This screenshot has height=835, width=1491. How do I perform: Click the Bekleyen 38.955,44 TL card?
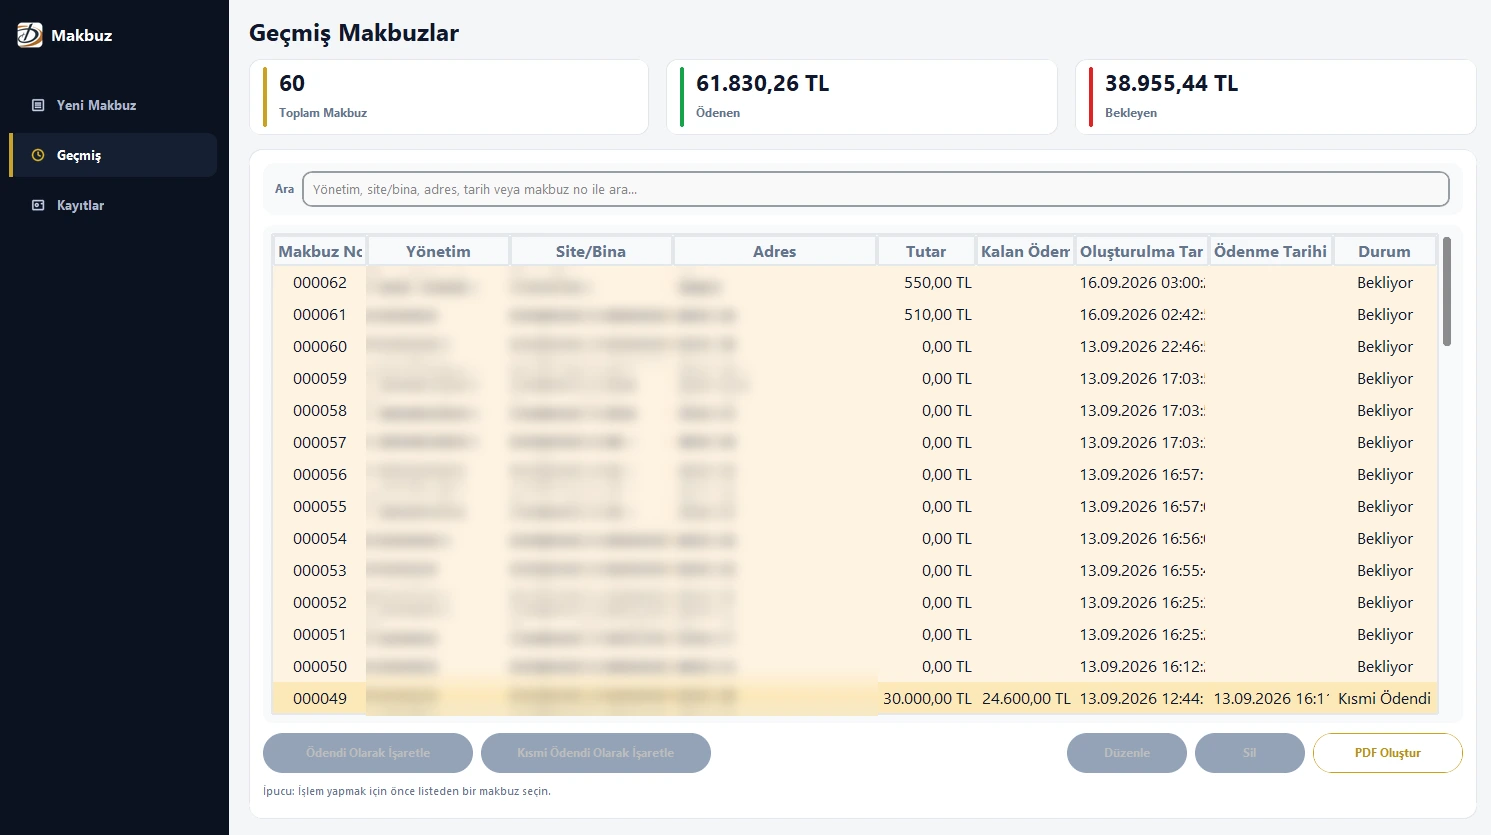tap(1276, 97)
